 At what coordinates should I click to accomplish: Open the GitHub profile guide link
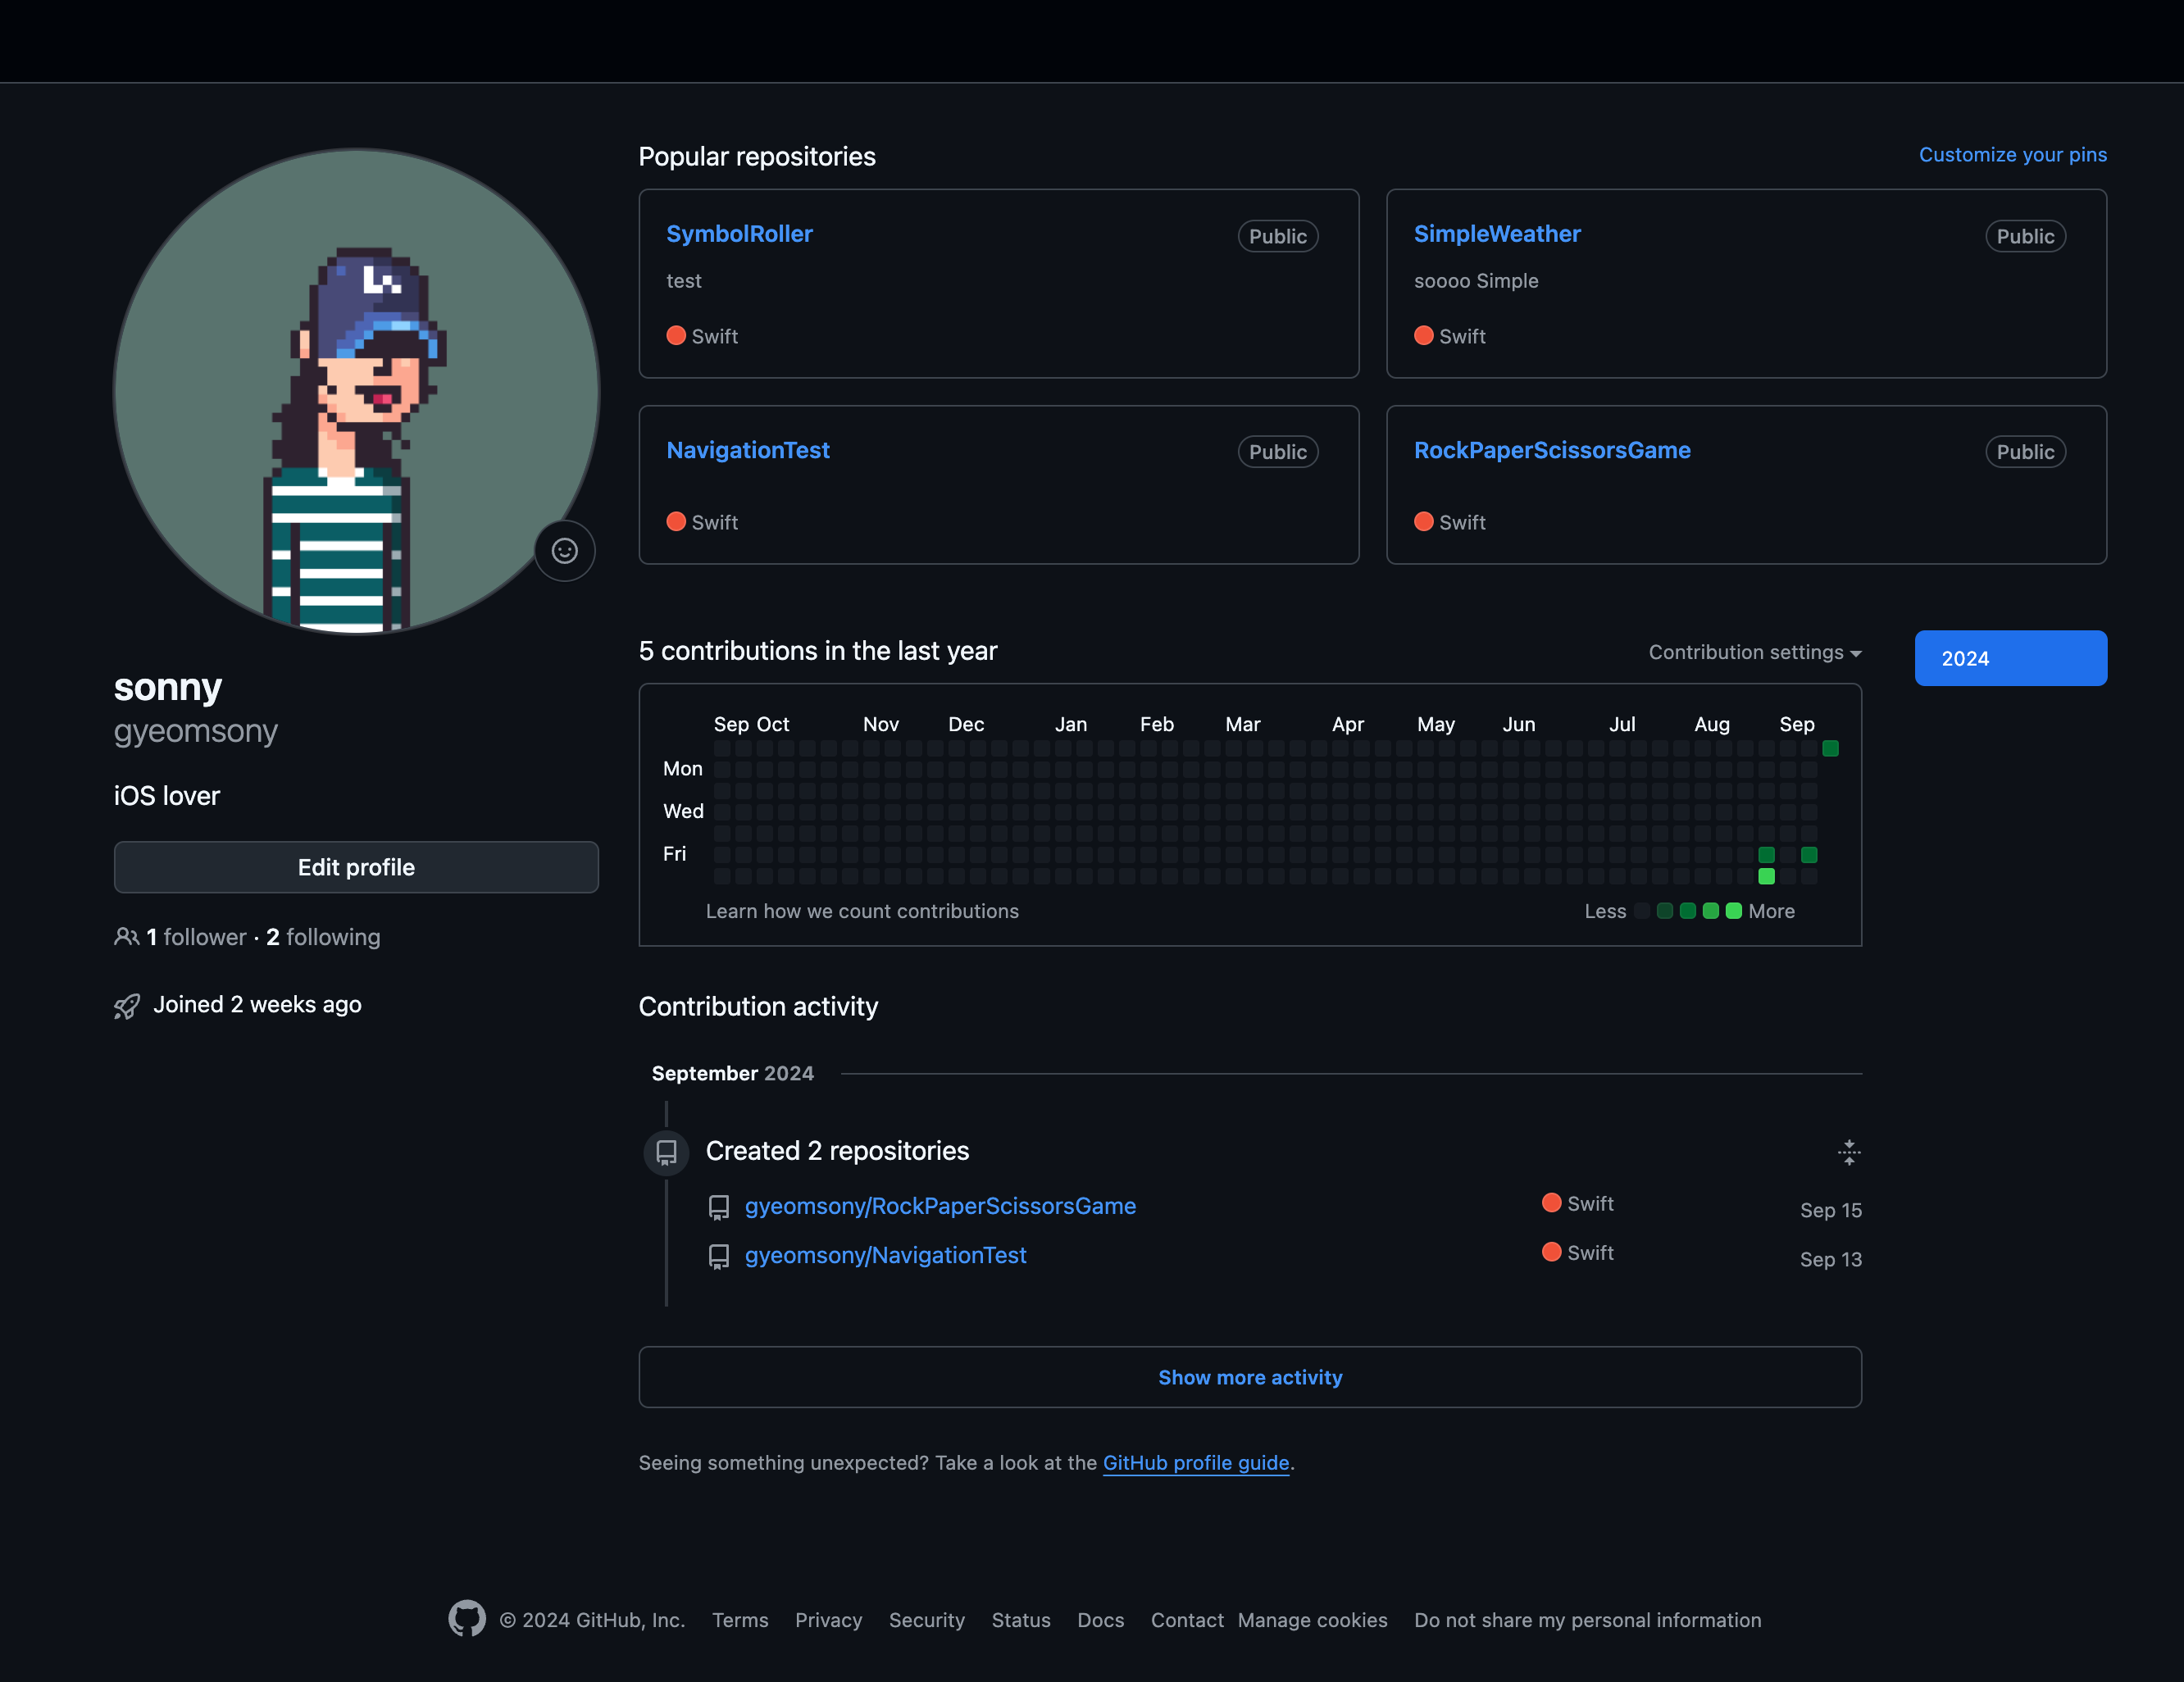coord(1195,1463)
